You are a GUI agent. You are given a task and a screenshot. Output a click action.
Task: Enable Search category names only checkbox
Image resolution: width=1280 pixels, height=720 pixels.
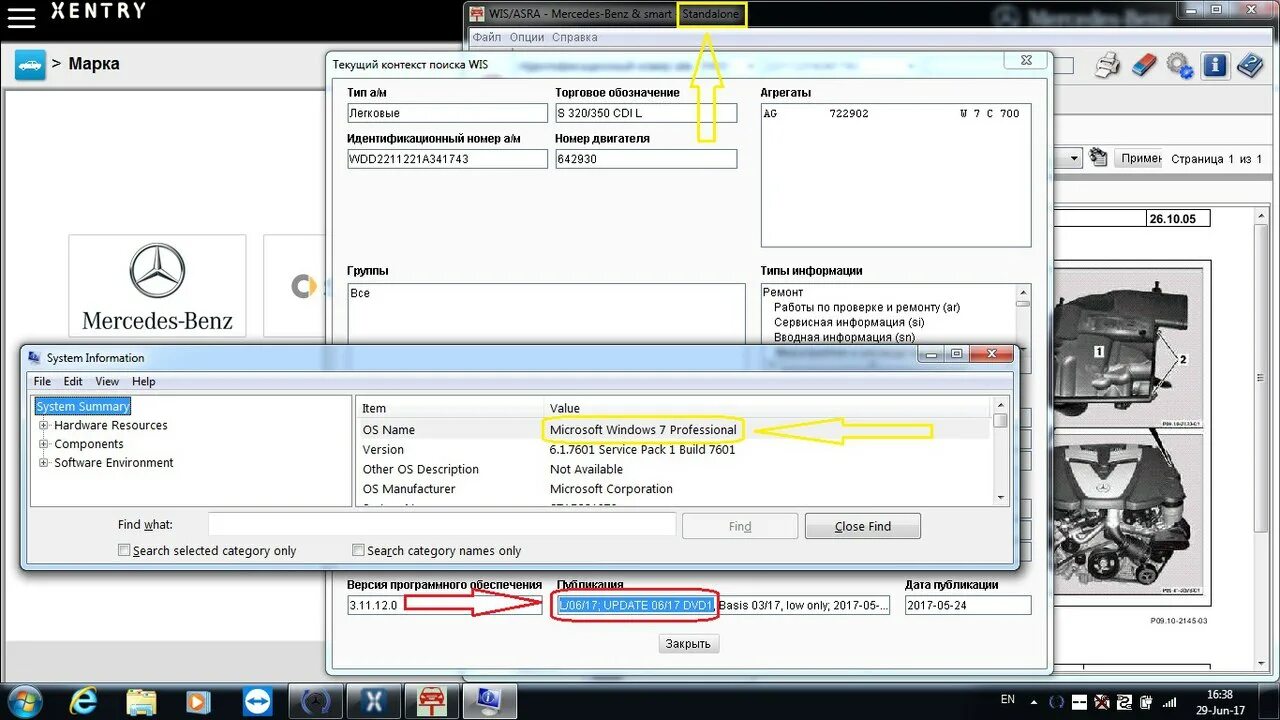(358, 550)
